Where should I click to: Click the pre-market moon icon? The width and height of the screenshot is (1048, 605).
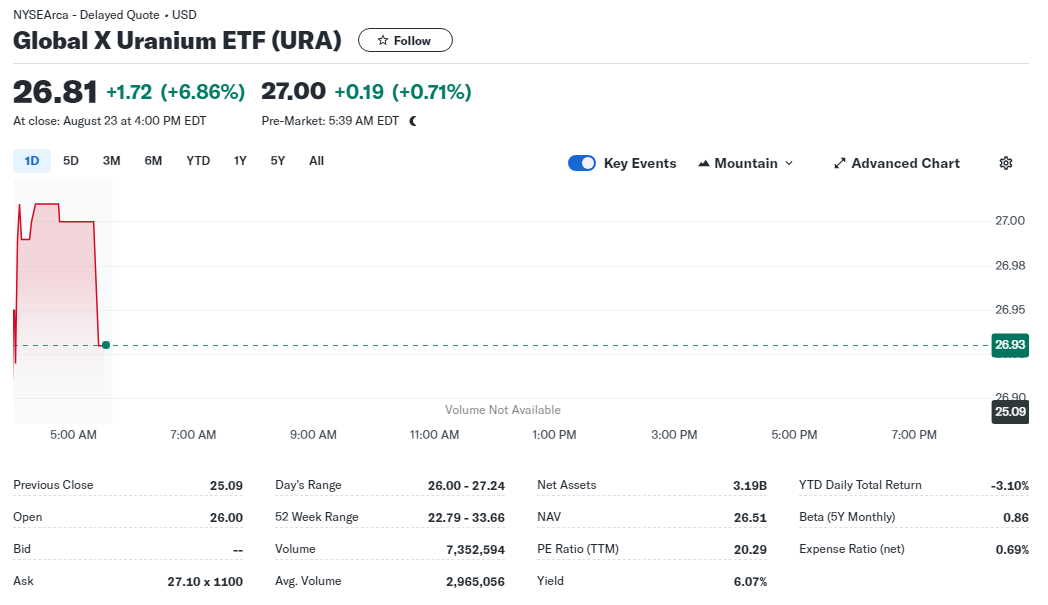[413, 121]
